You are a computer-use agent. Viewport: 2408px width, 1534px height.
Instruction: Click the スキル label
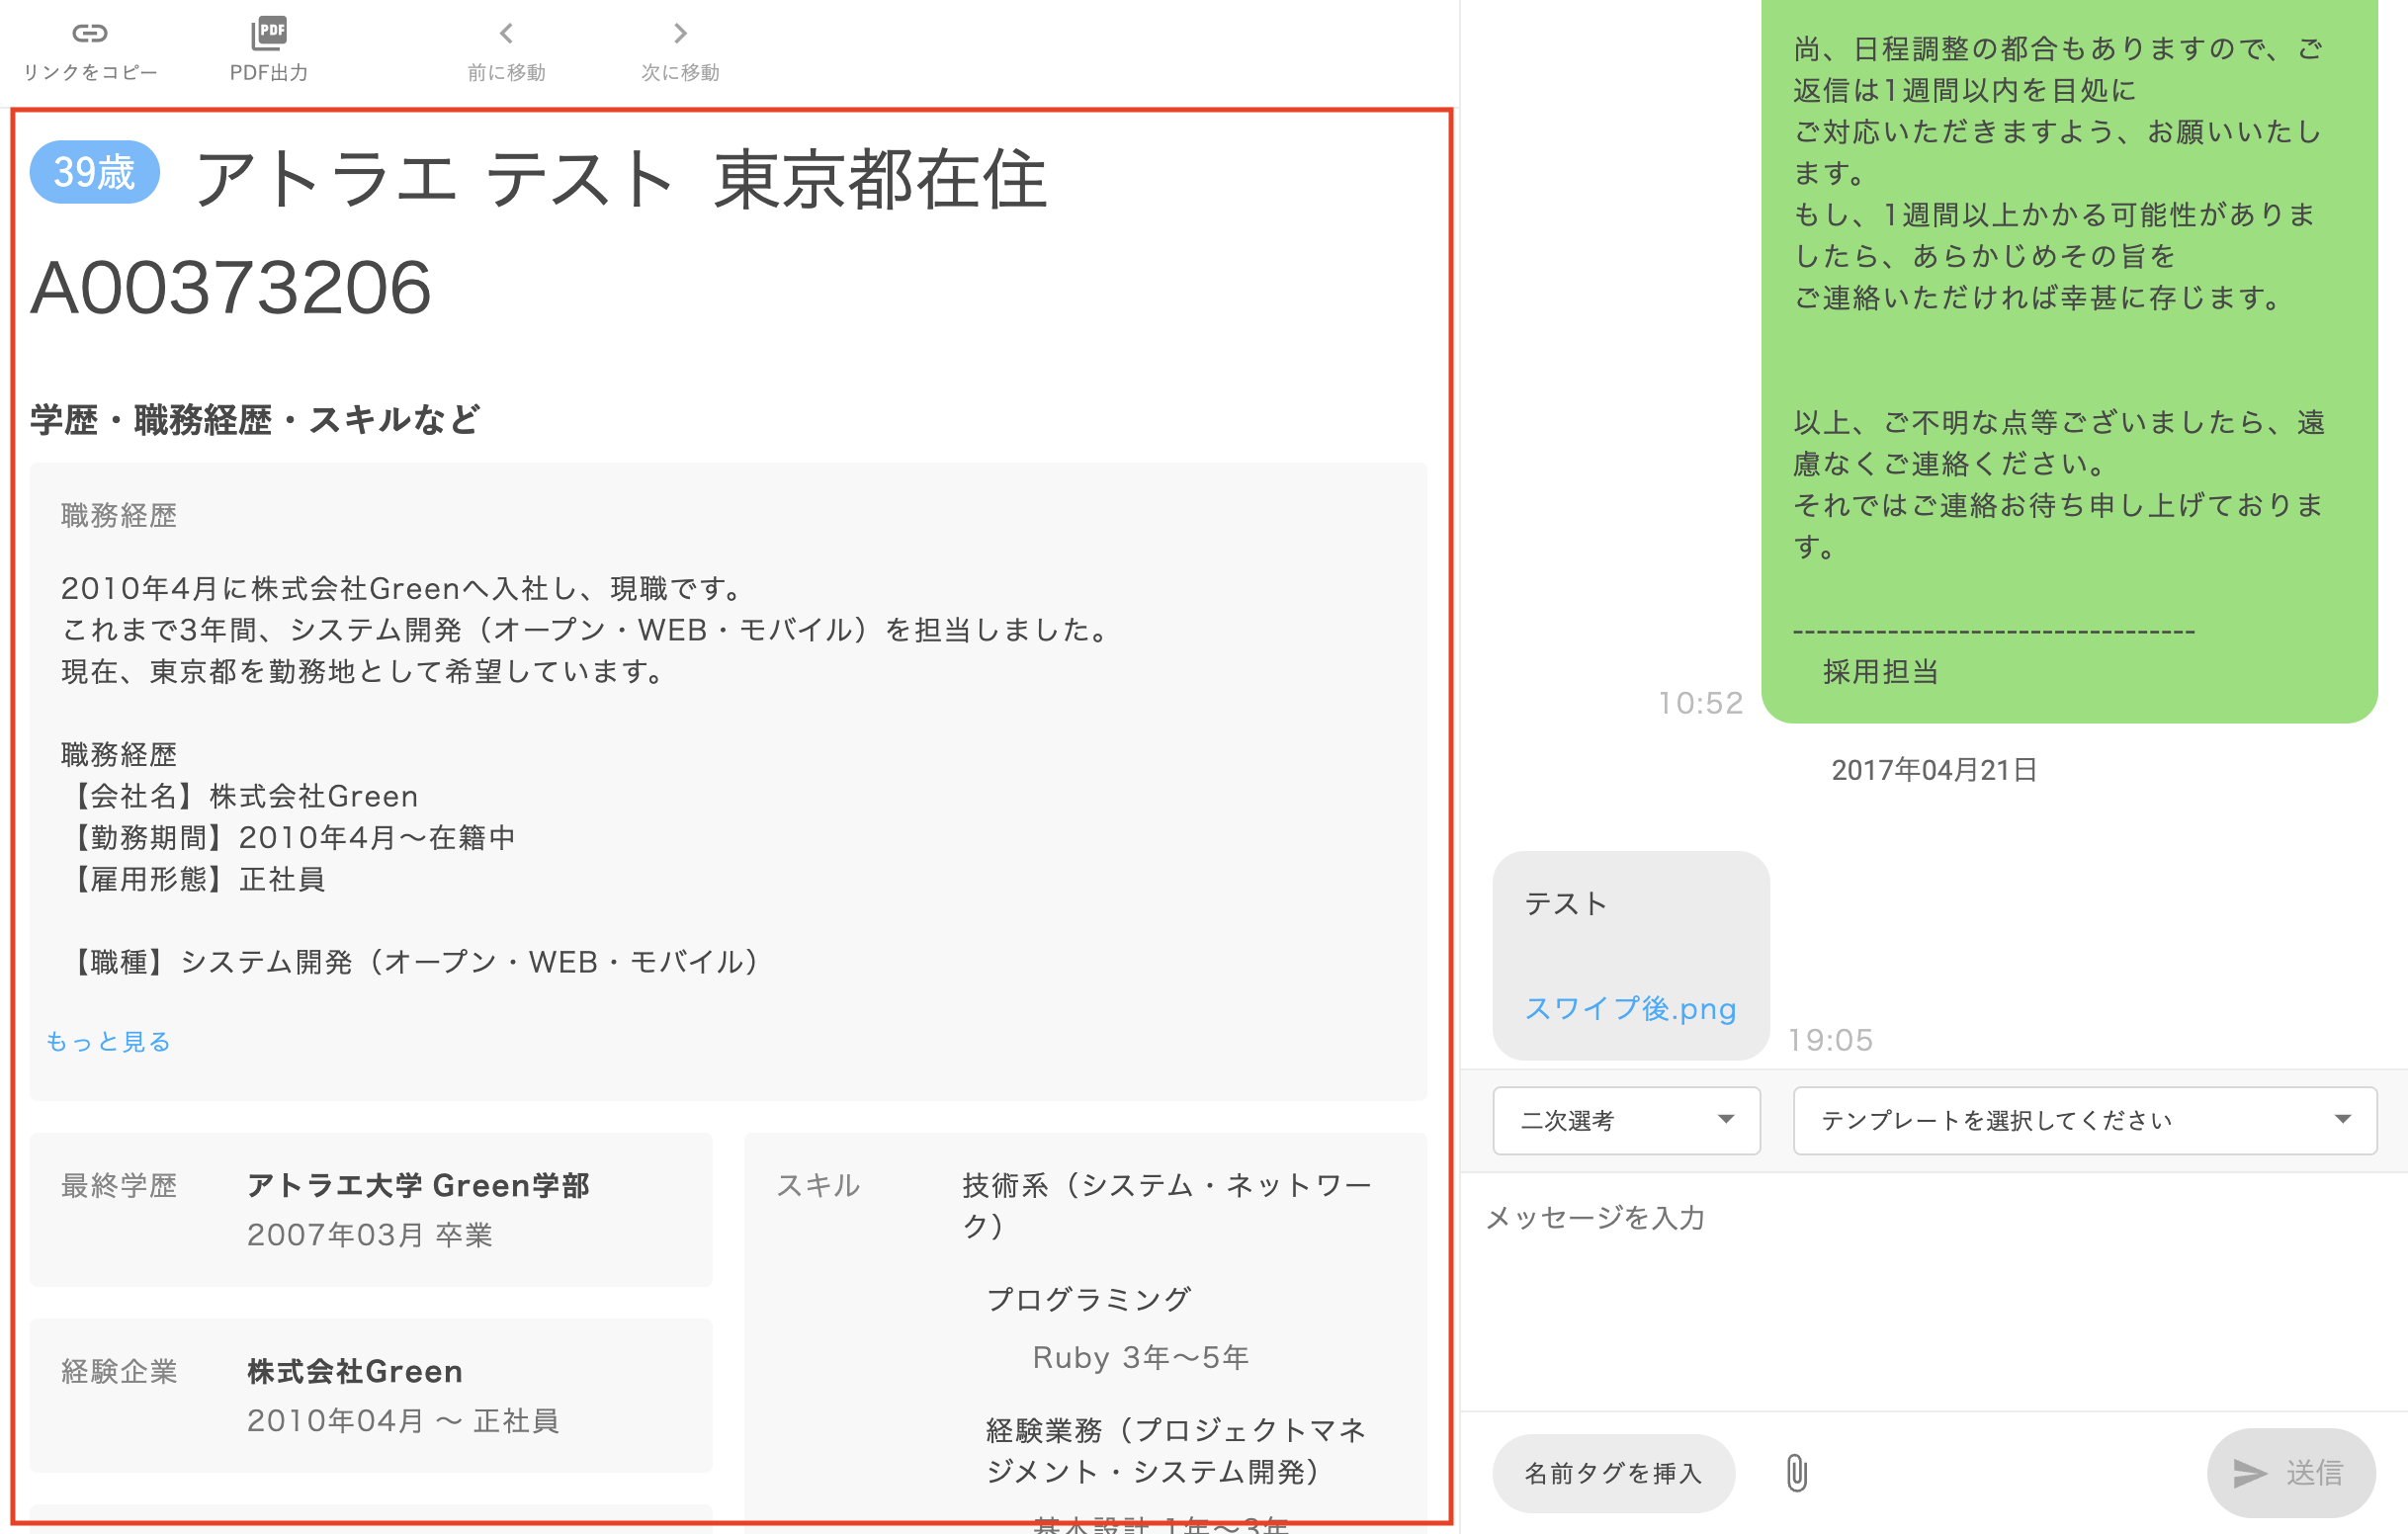[818, 1185]
